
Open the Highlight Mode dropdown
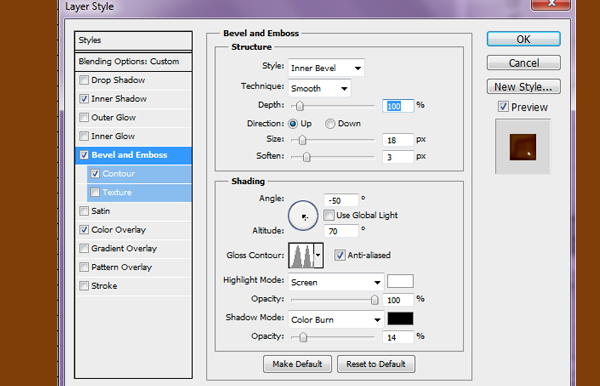(x=336, y=282)
